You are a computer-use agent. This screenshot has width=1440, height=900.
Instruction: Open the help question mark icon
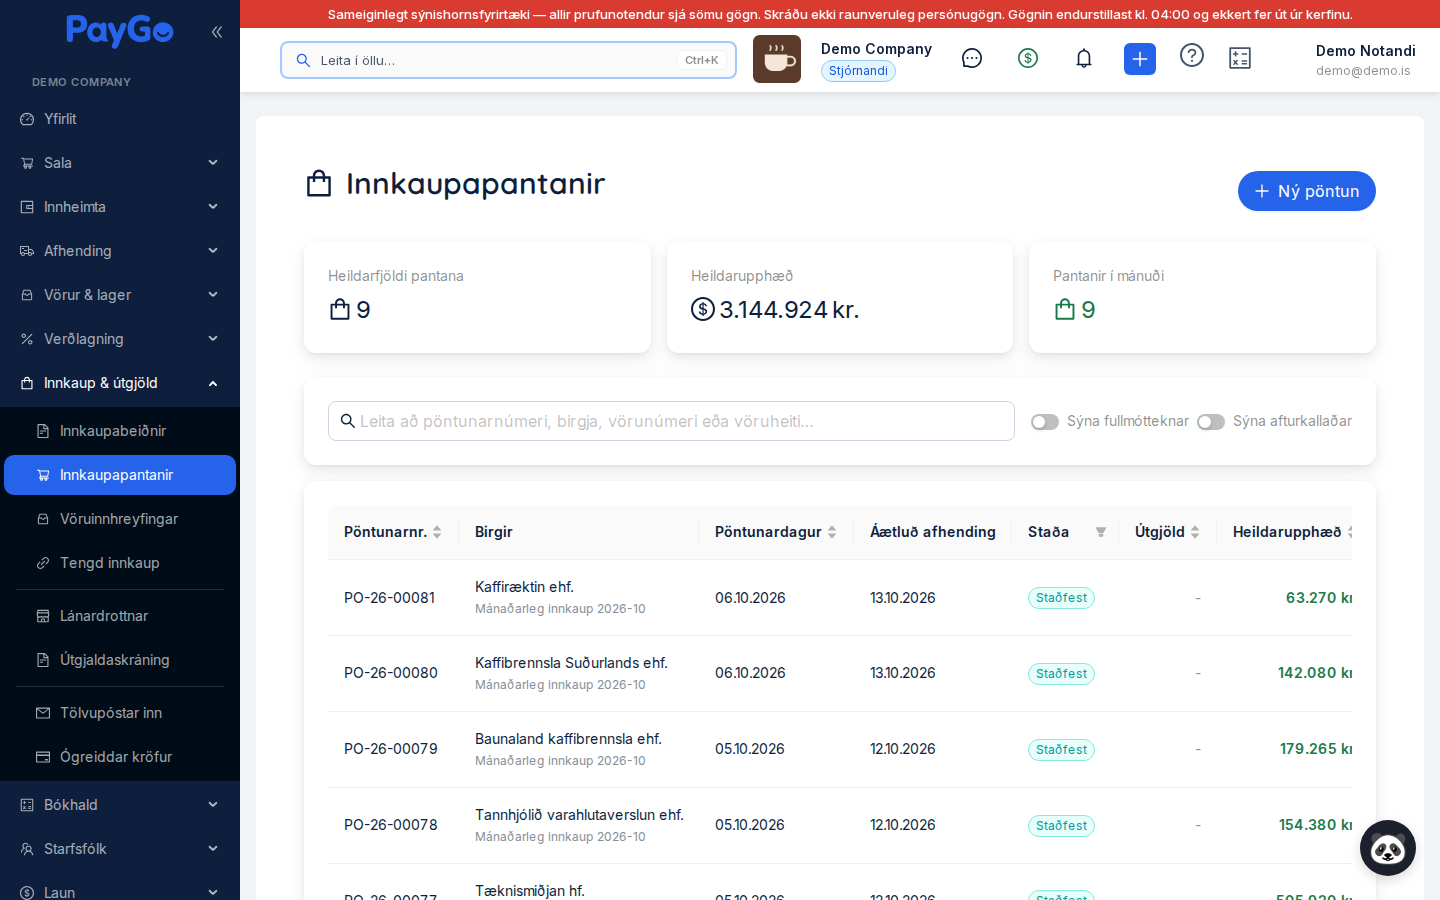[1192, 56]
